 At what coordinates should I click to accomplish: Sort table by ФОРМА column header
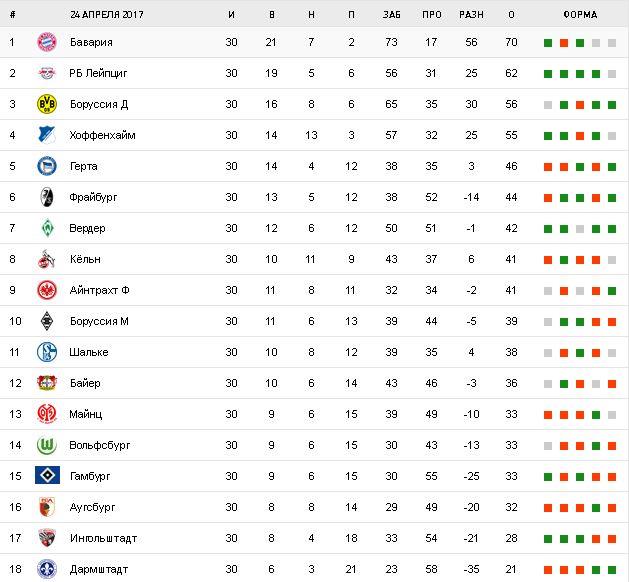[x=580, y=15]
